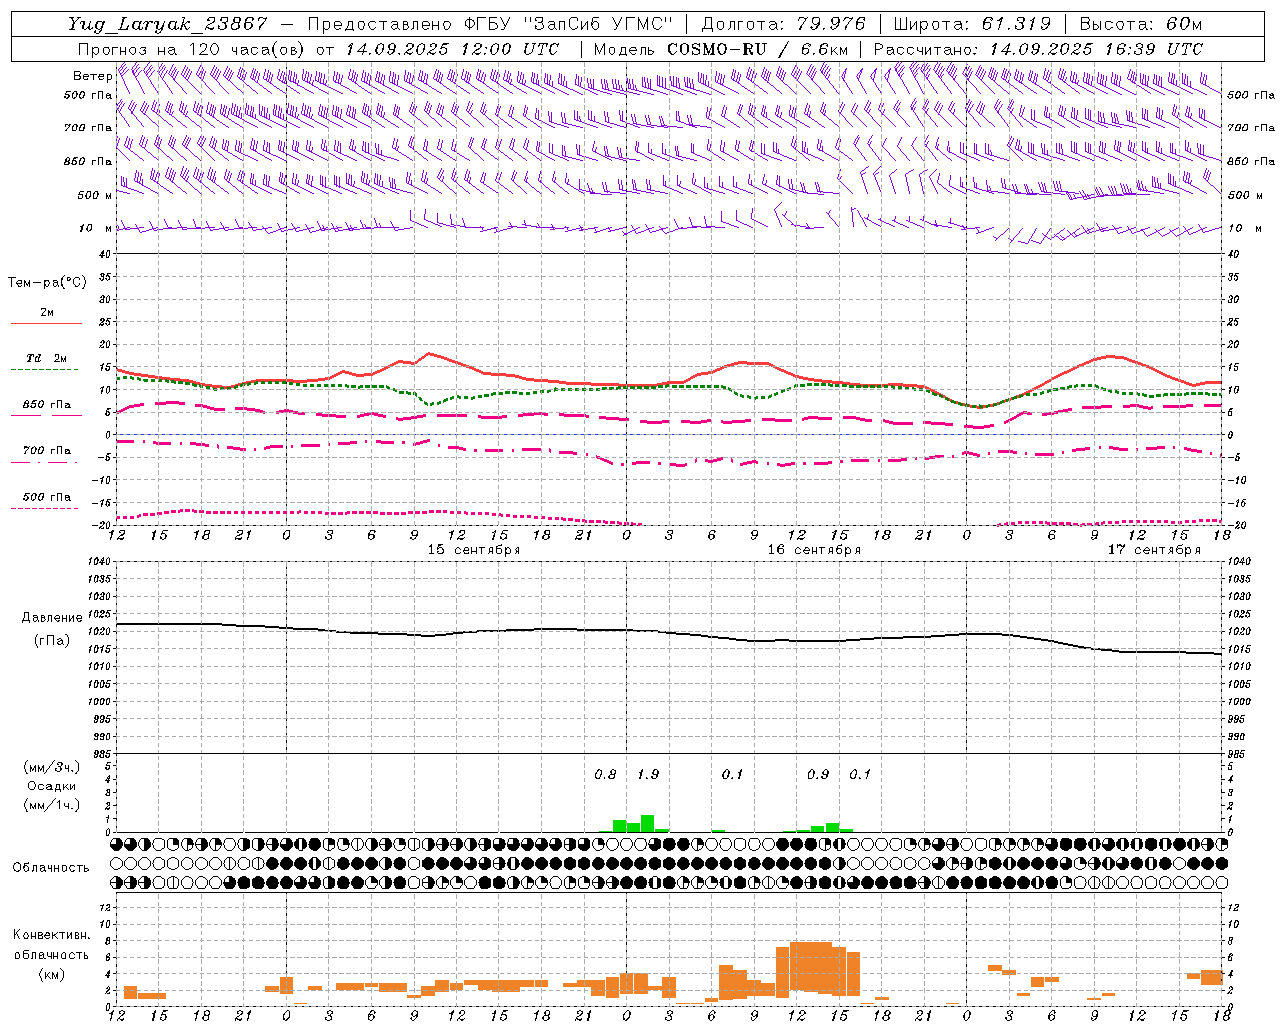The height and width of the screenshot is (1024, 1280).
Task: Click the Конвективн. convective cloud label
Action: 51,935
